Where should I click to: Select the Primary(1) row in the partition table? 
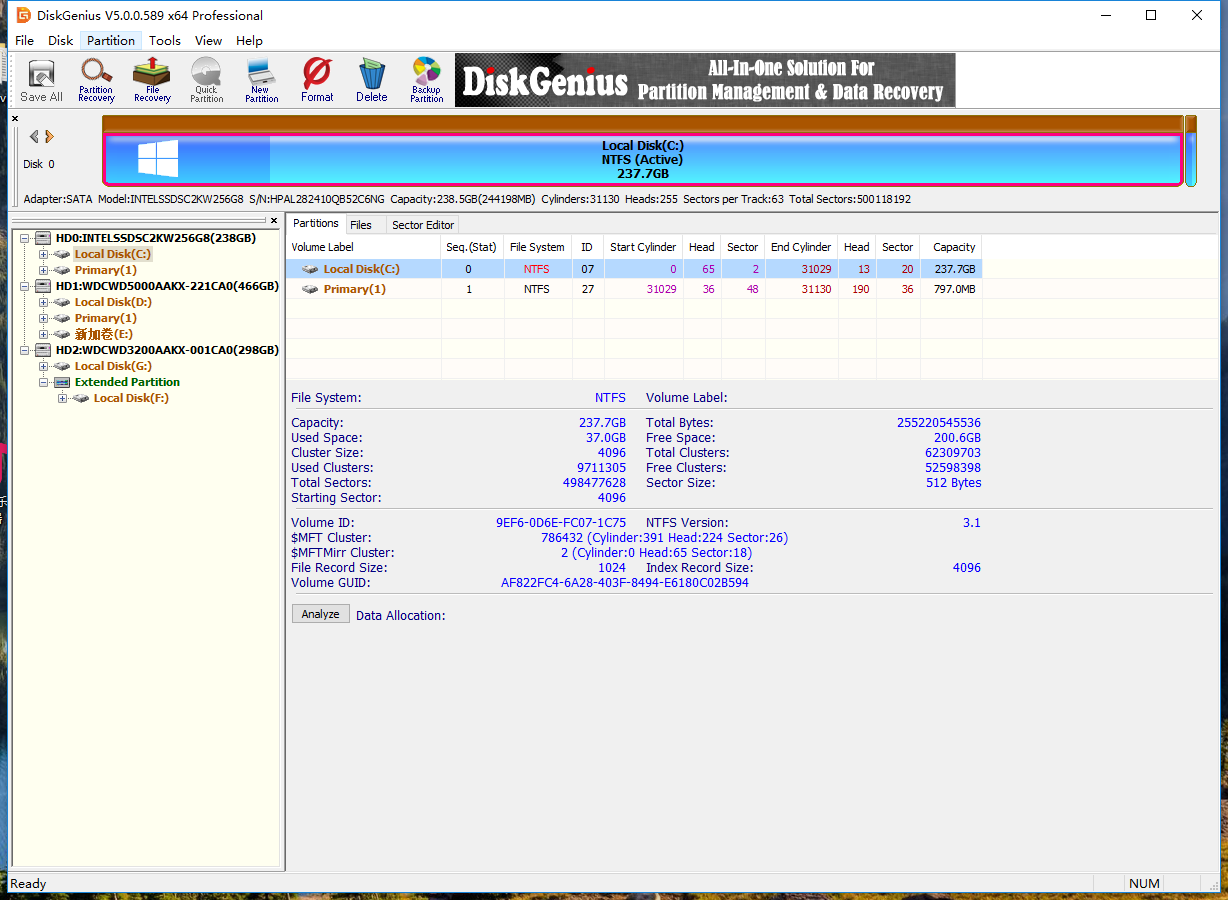tap(634, 289)
